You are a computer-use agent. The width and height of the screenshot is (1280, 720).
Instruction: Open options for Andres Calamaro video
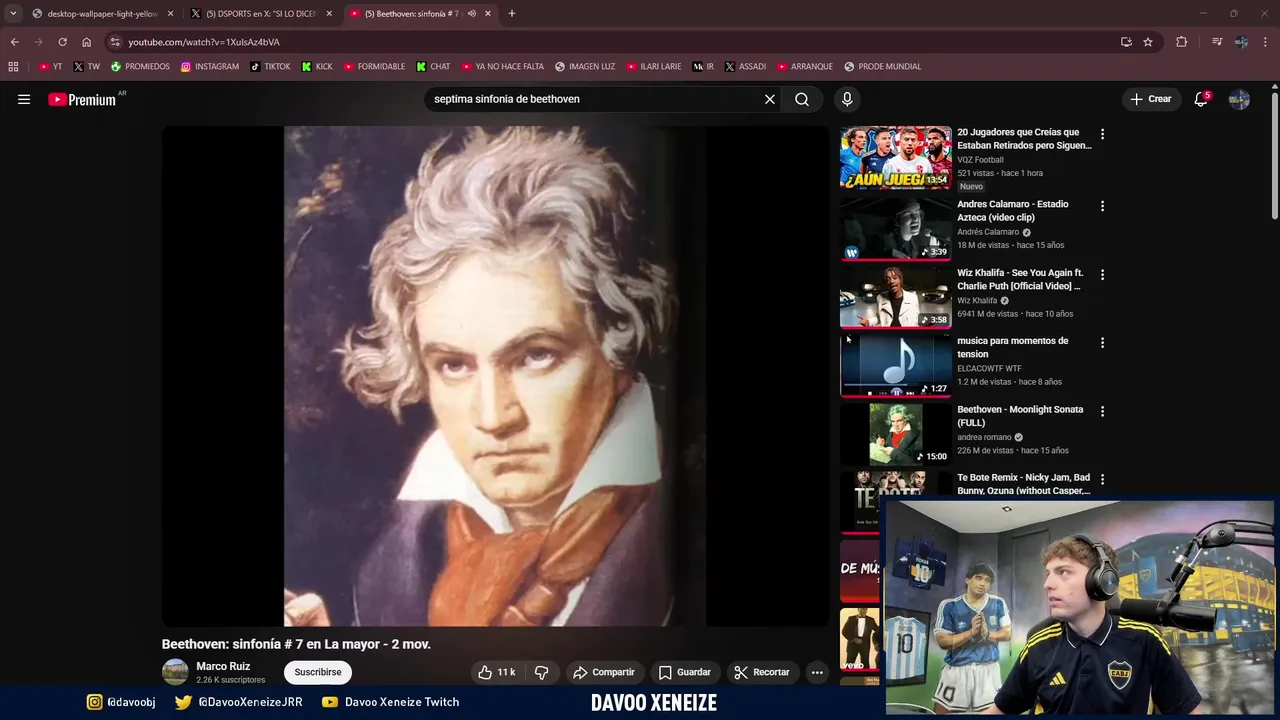coord(1102,206)
